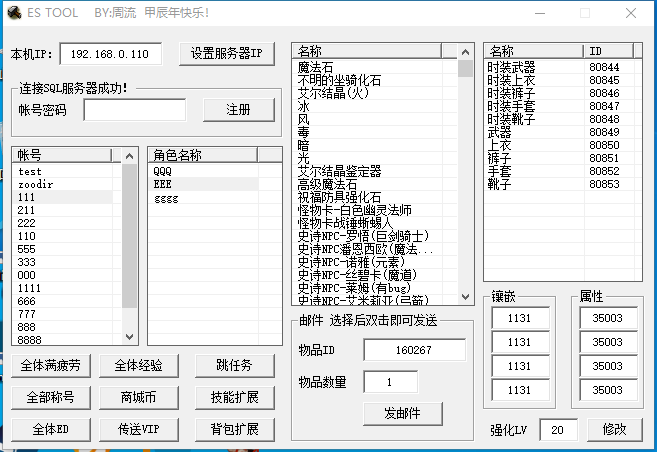Select 时装武器 row with ID 80844

click(x=559, y=67)
